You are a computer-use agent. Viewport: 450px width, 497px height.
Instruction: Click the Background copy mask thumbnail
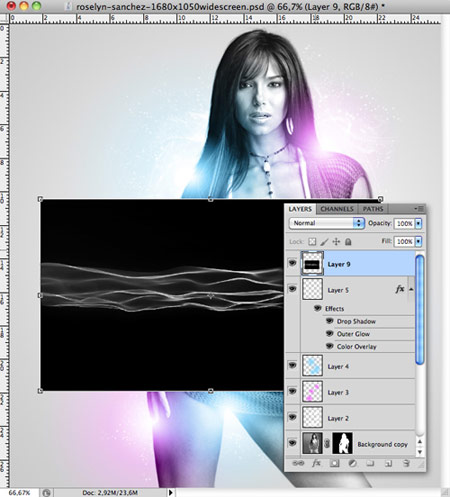click(342, 443)
